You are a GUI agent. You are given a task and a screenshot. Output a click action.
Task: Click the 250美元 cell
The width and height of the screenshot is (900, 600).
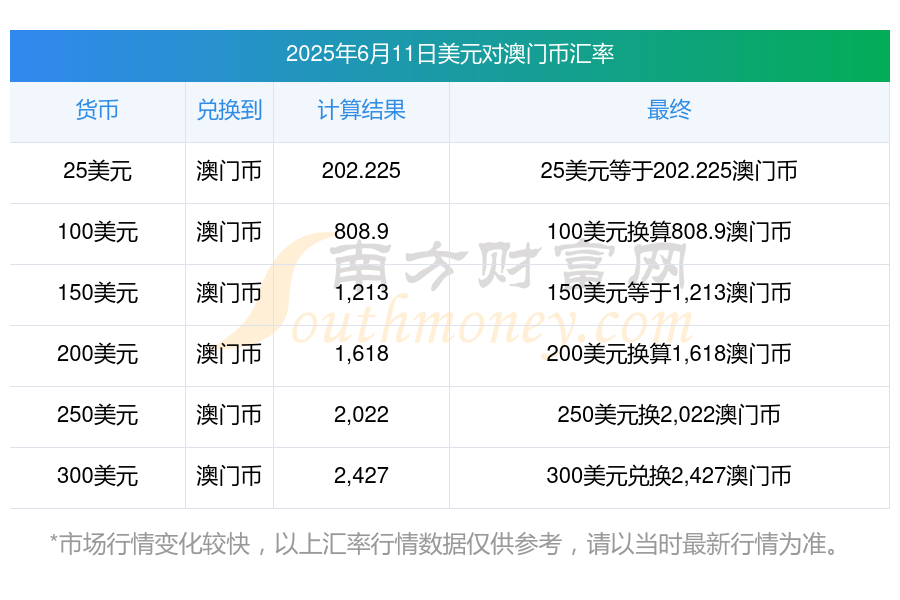97,415
